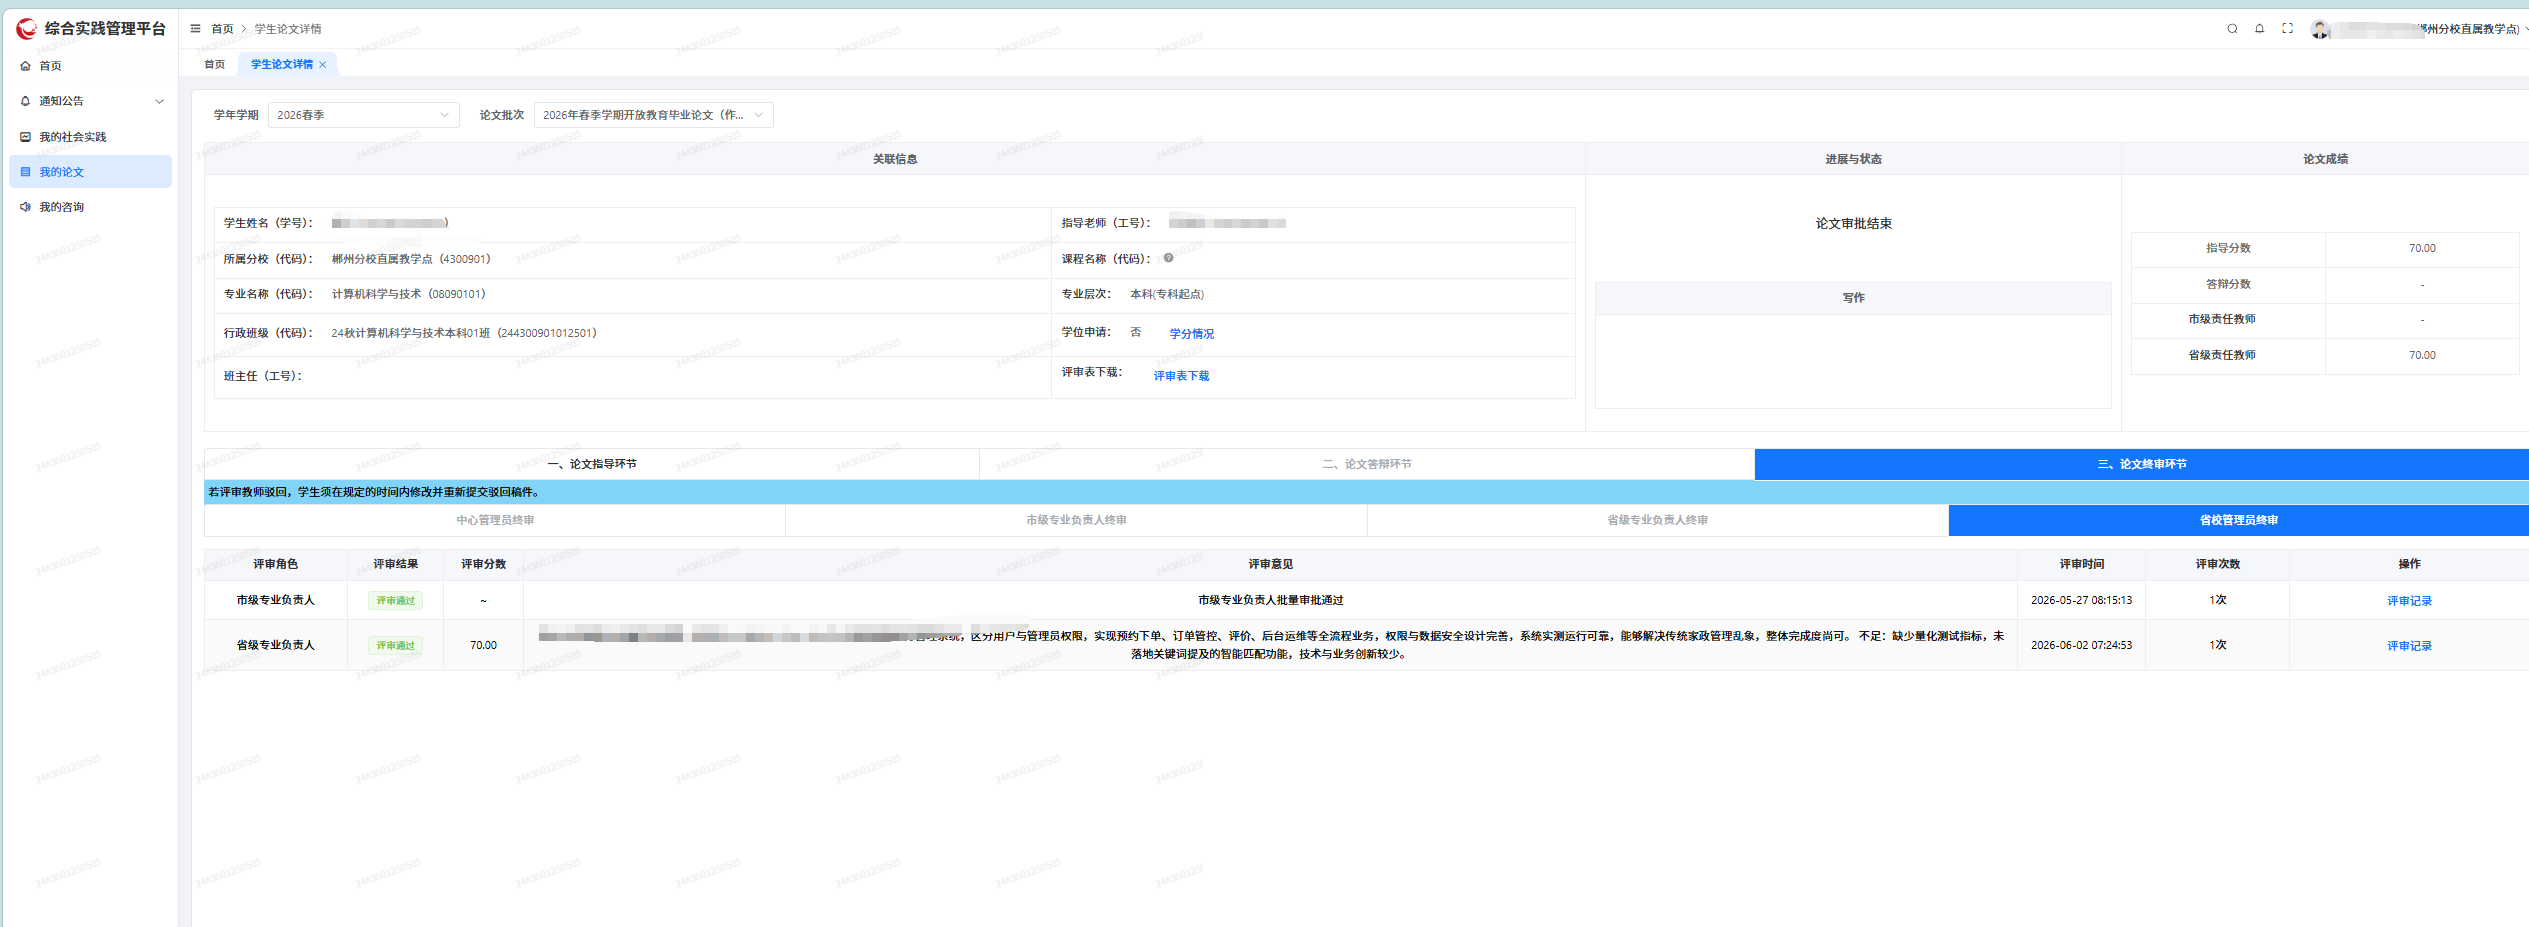Viewport: 2529px width, 927px height.
Task: Click the 论文成绩 section header
Action: (2325, 159)
